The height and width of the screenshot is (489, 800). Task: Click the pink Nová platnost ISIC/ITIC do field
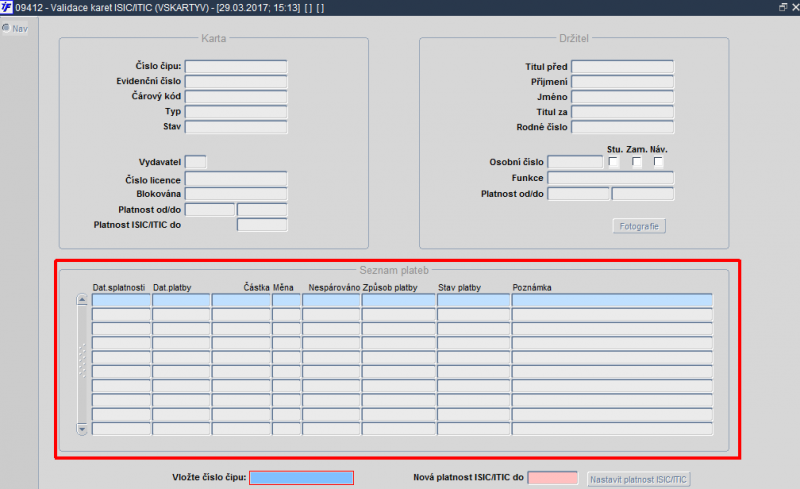coord(553,478)
